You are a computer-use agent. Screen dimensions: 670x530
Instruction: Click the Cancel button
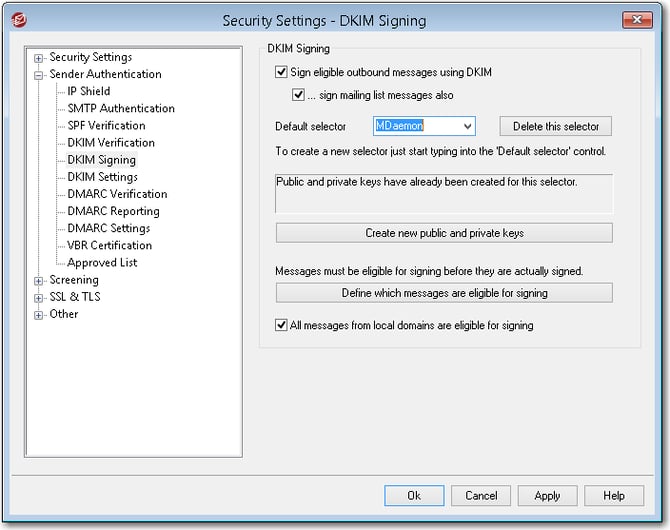pos(481,495)
